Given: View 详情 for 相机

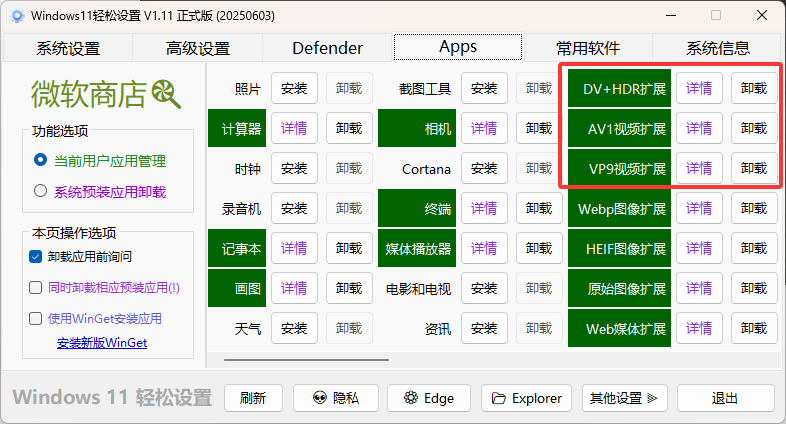Looking at the screenshot, I should pos(484,128).
